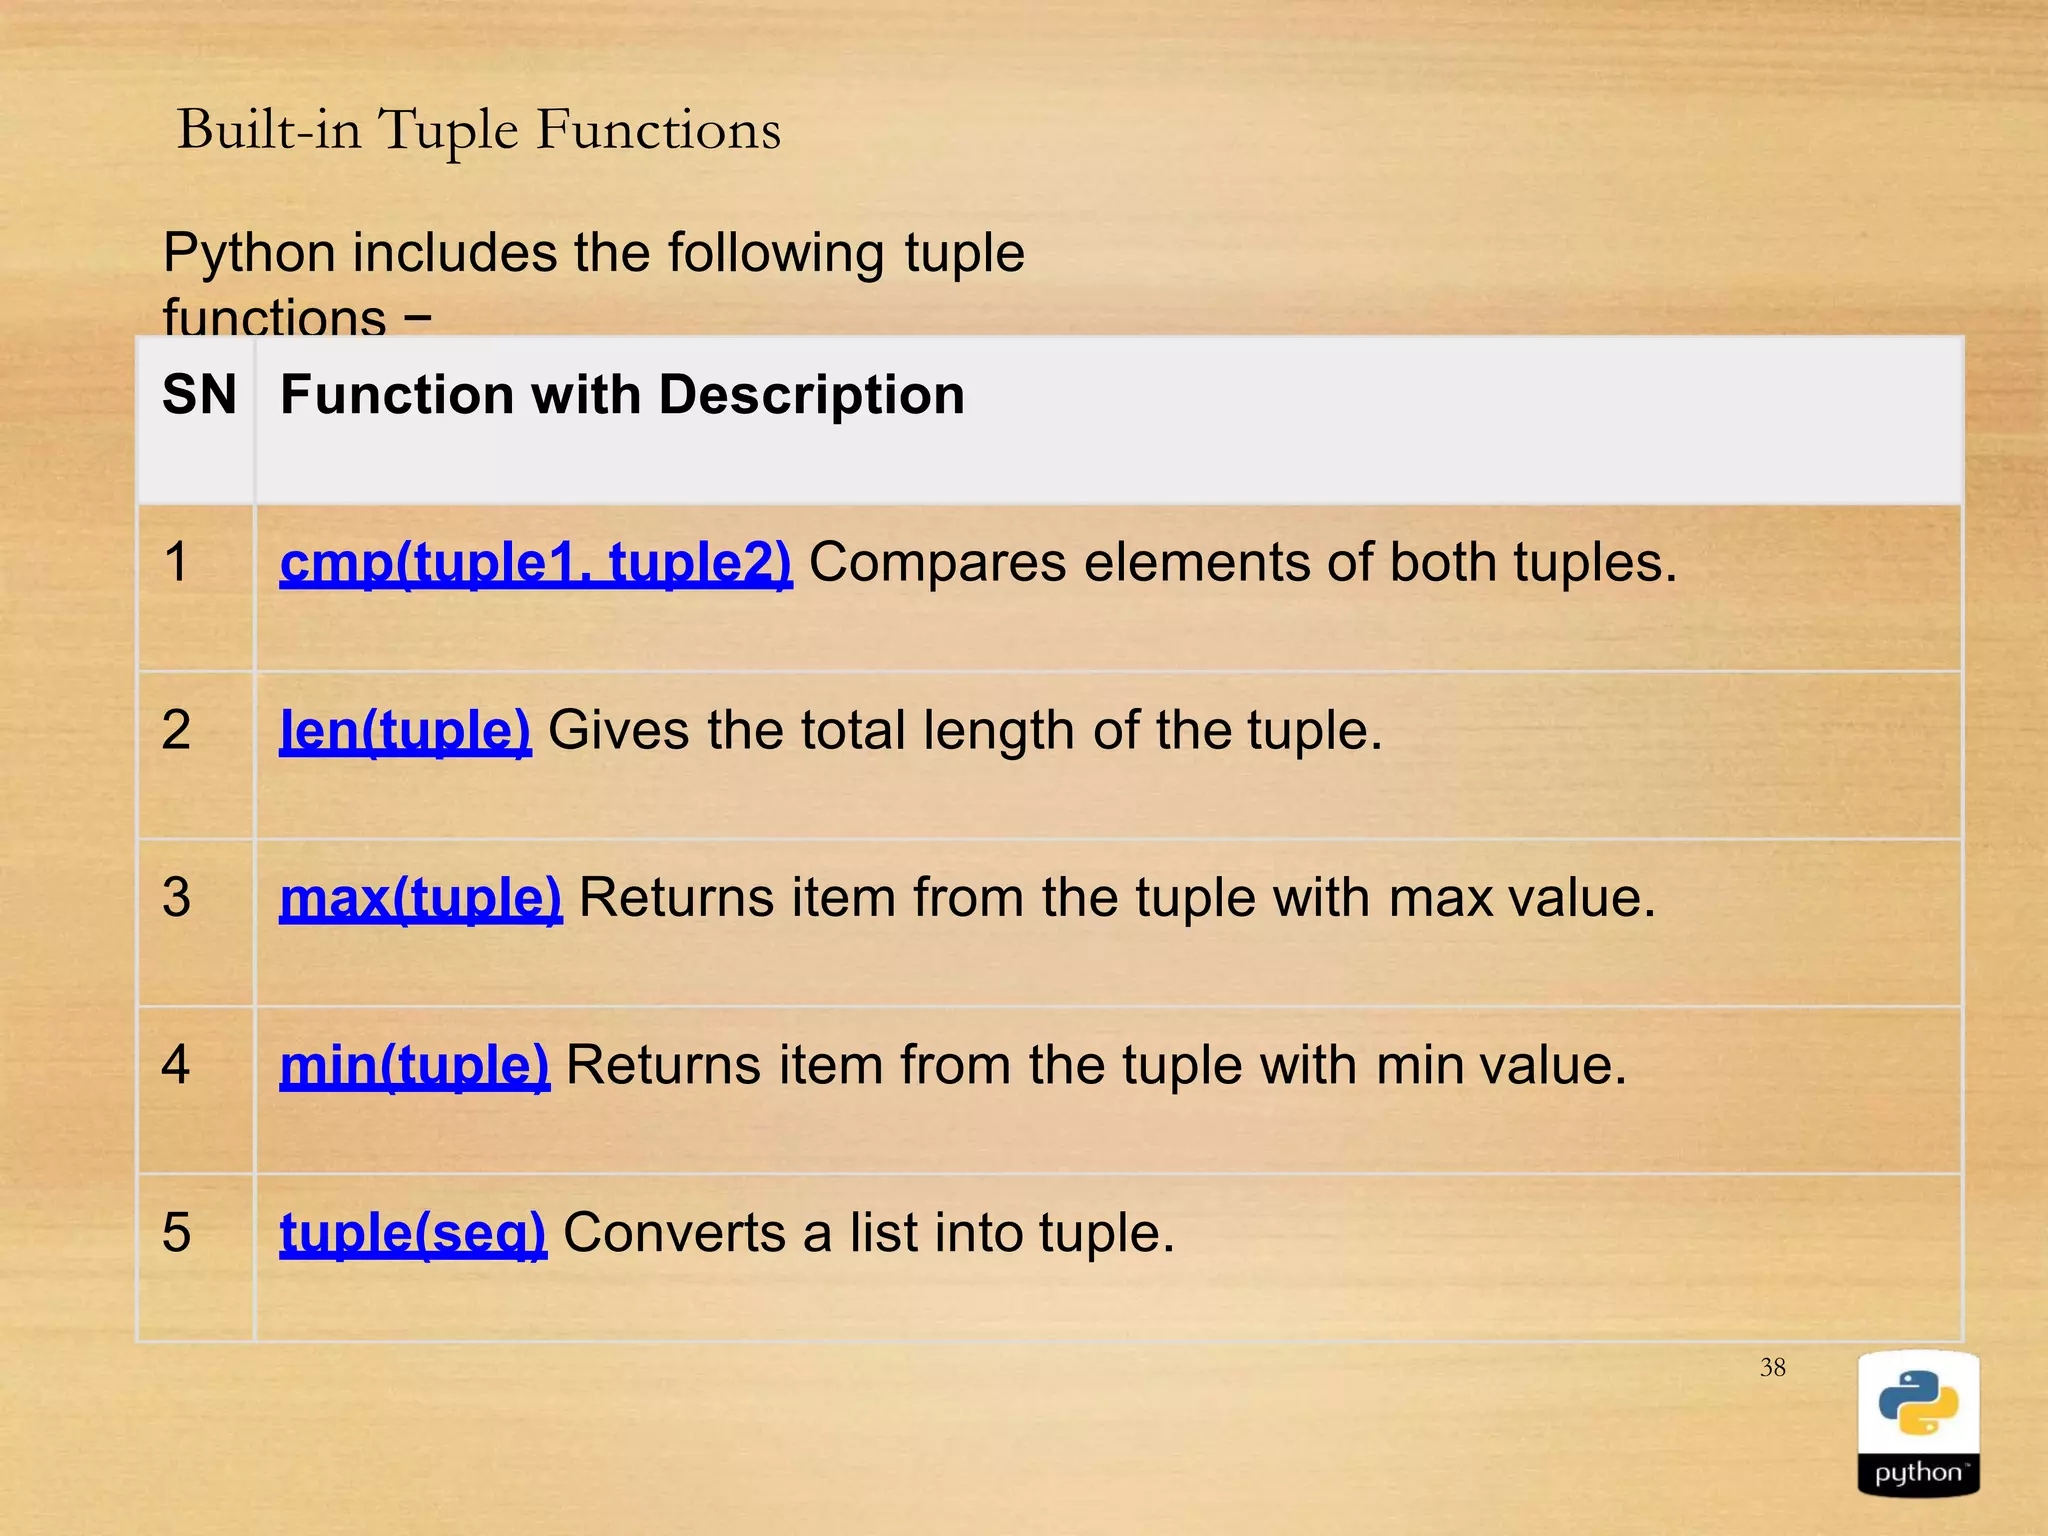The image size is (2048, 1536).
Task: Select the Function with Description header
Action: click(x=622, y=395)
